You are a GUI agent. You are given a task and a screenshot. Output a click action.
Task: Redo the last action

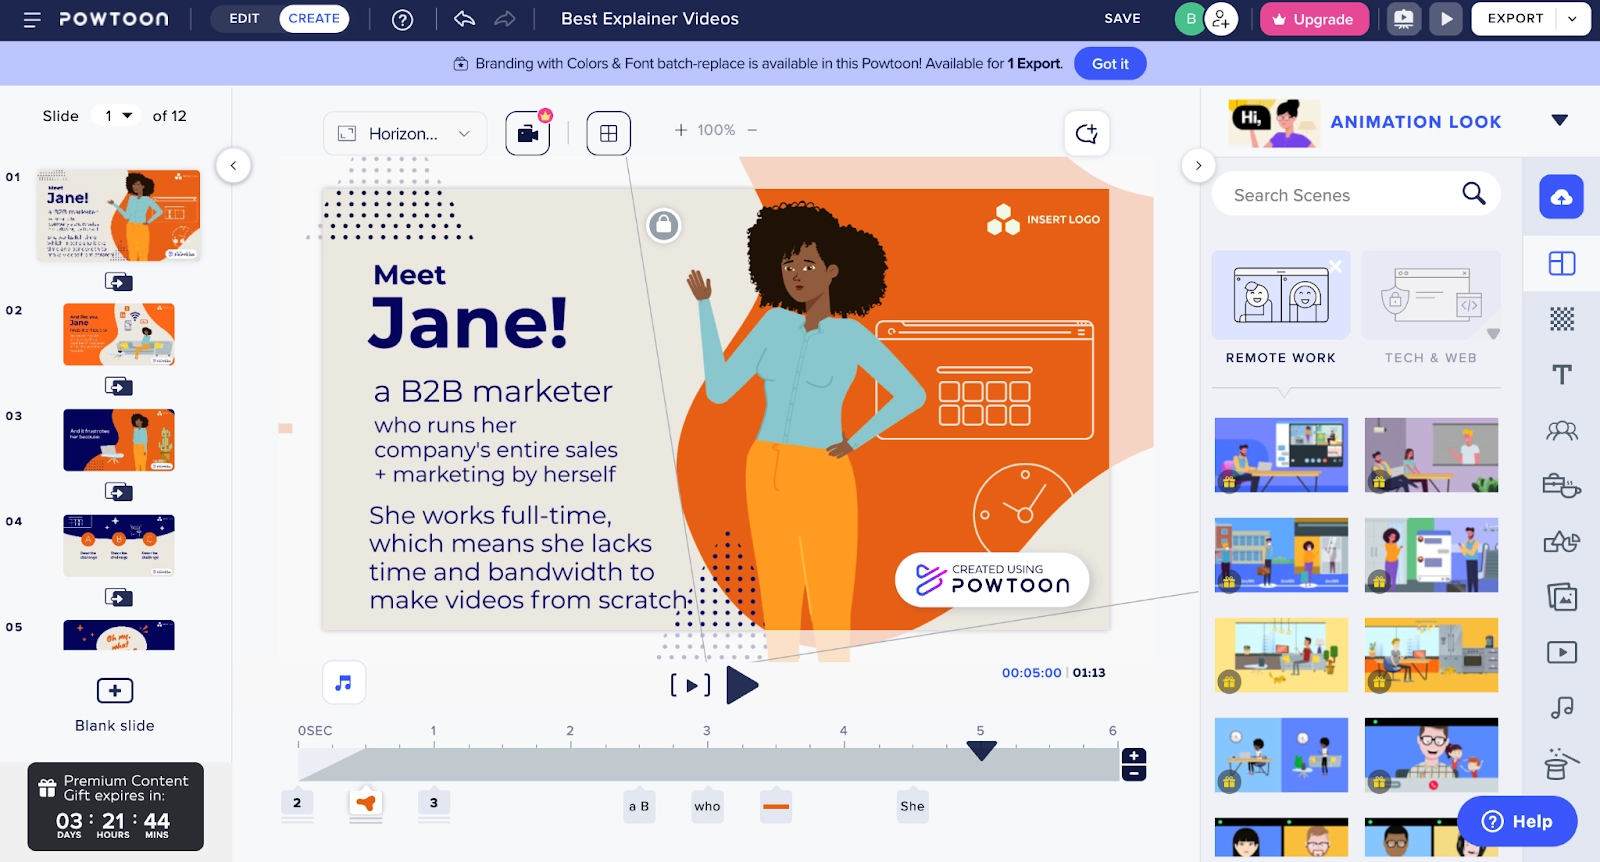[505, 19]
